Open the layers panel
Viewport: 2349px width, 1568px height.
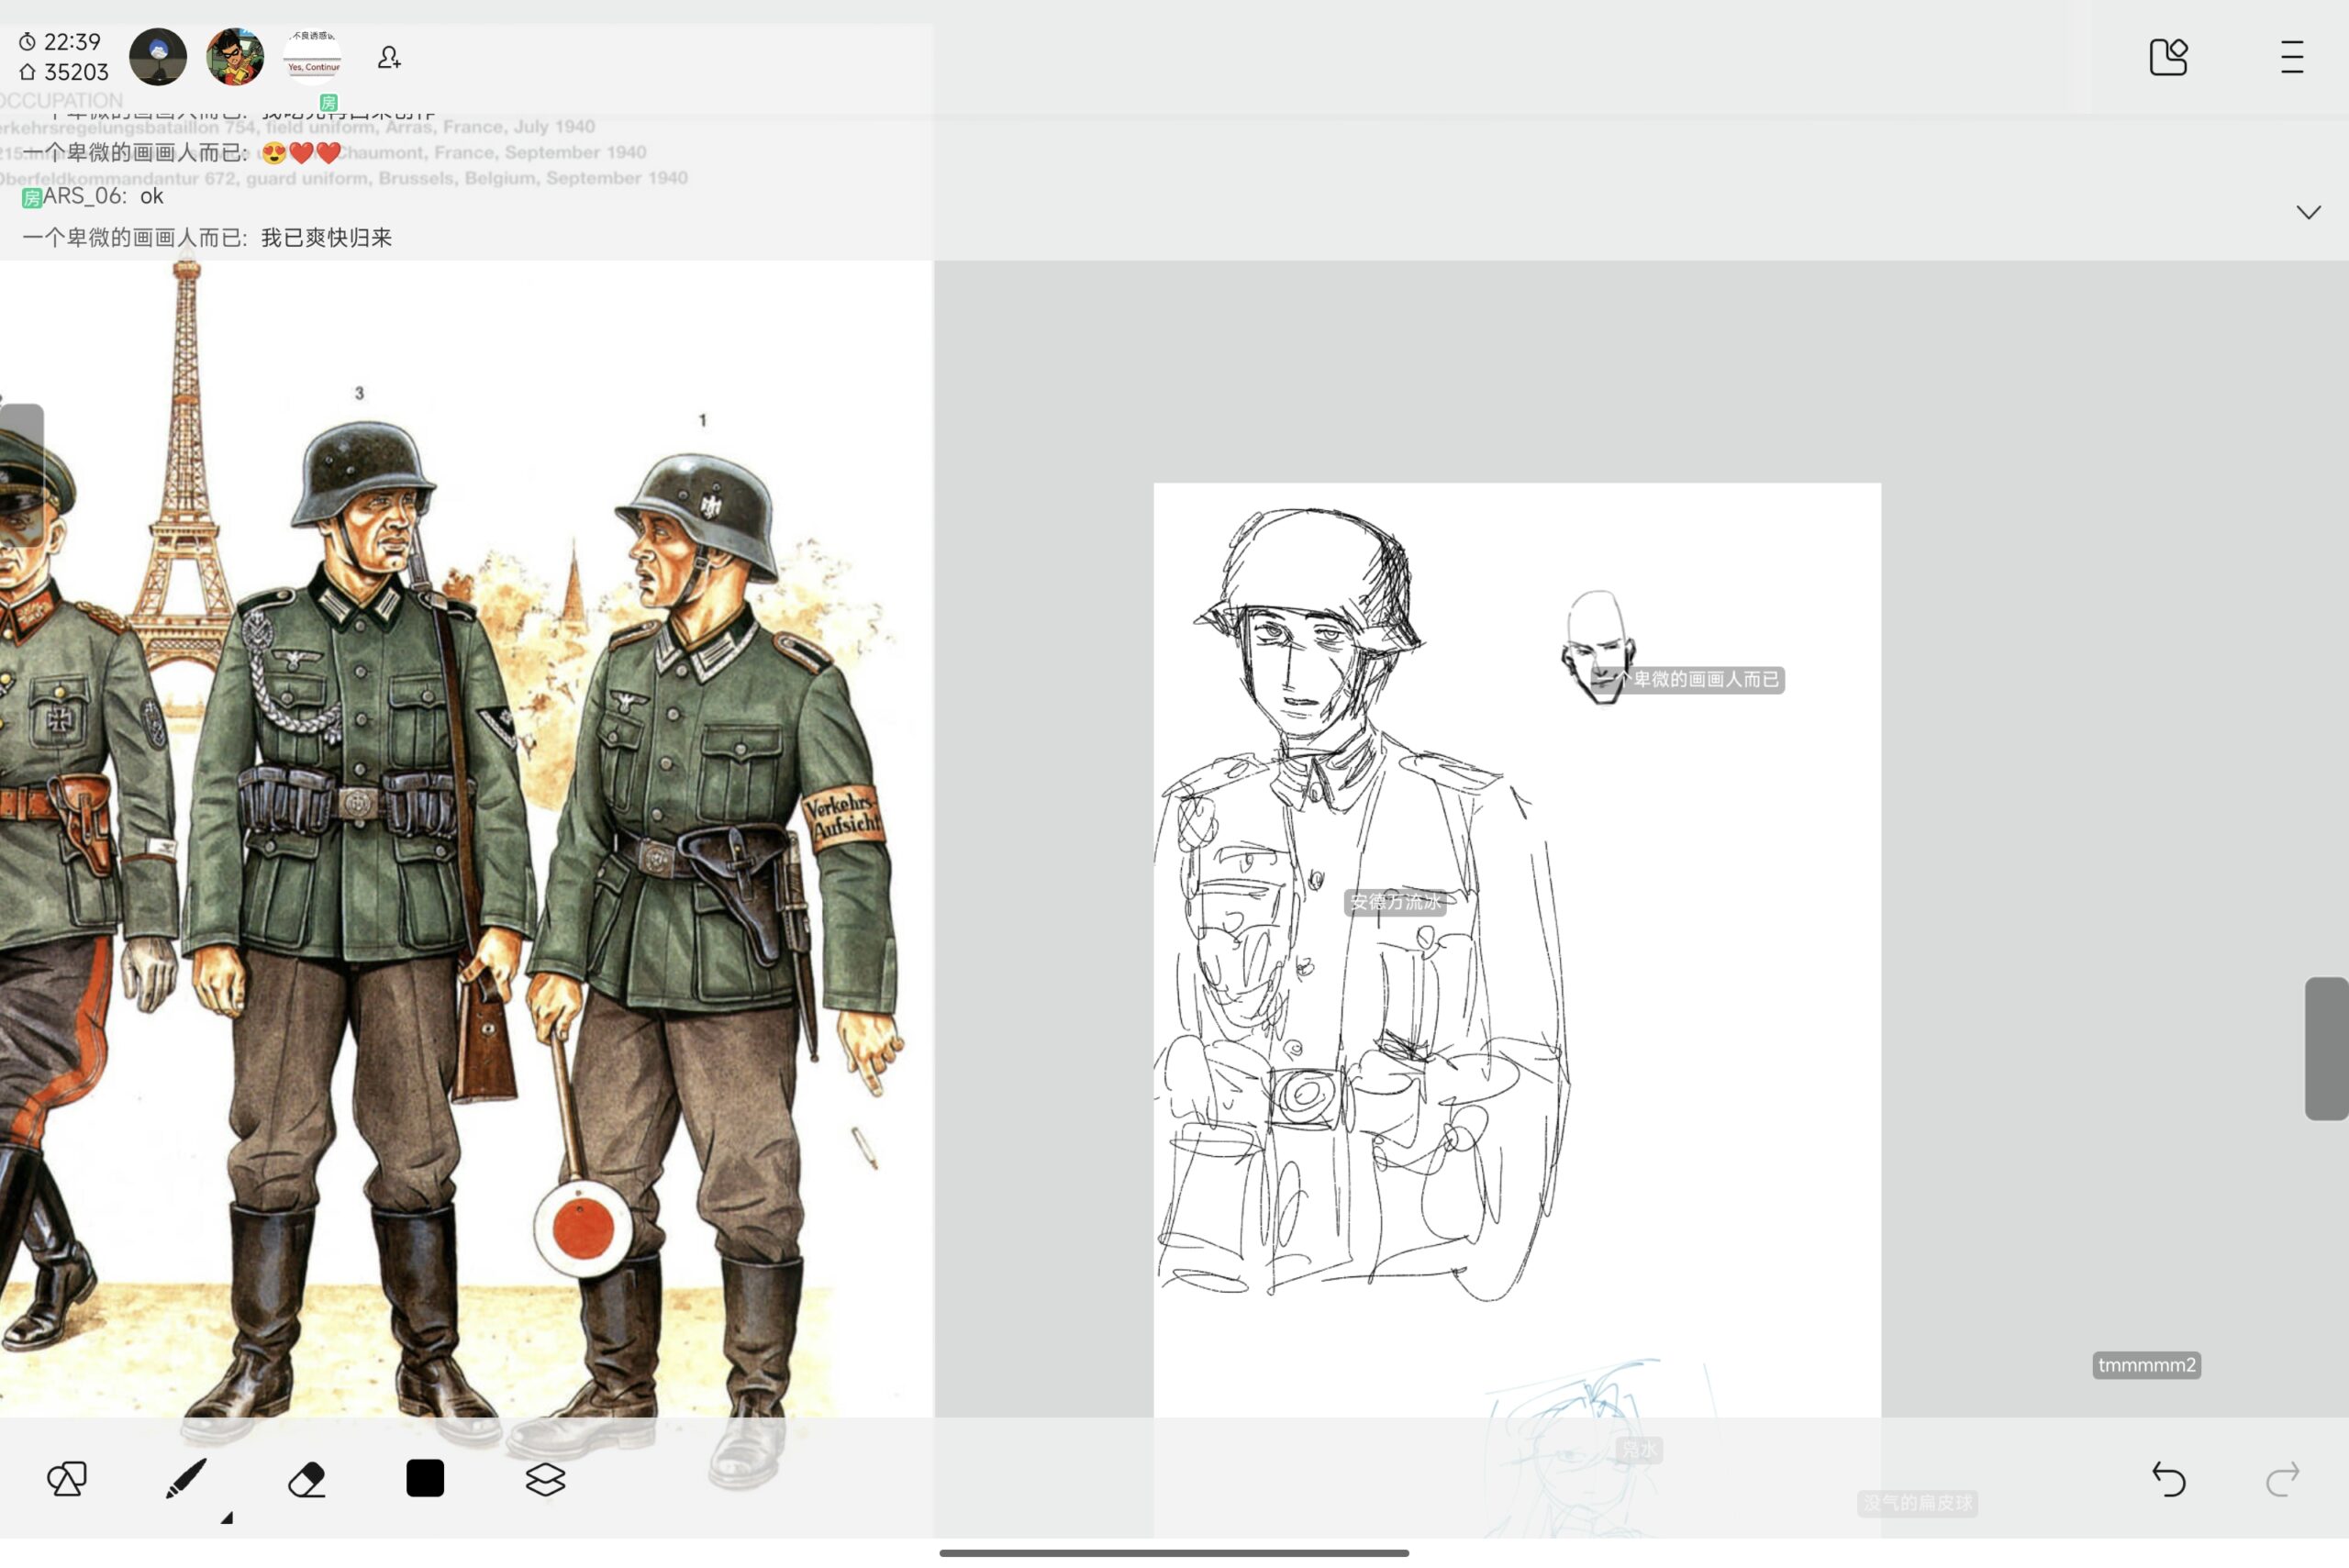point(545,1480)
